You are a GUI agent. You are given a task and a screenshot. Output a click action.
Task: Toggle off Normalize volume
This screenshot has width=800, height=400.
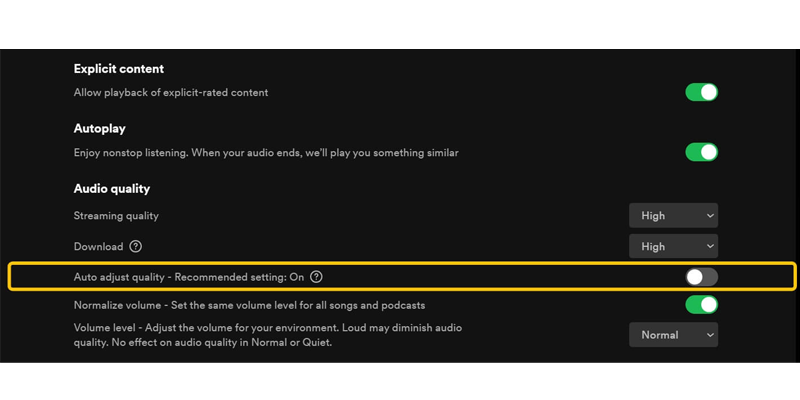[701, 304]
